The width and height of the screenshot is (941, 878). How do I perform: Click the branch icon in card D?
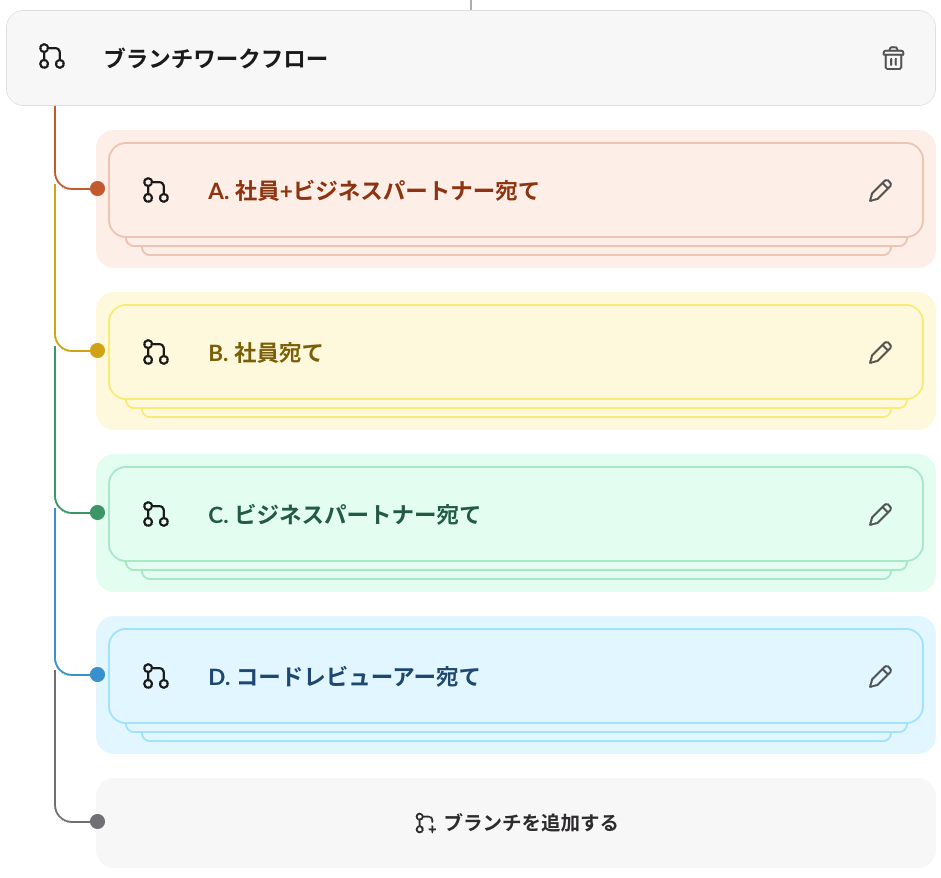[155, 676]
